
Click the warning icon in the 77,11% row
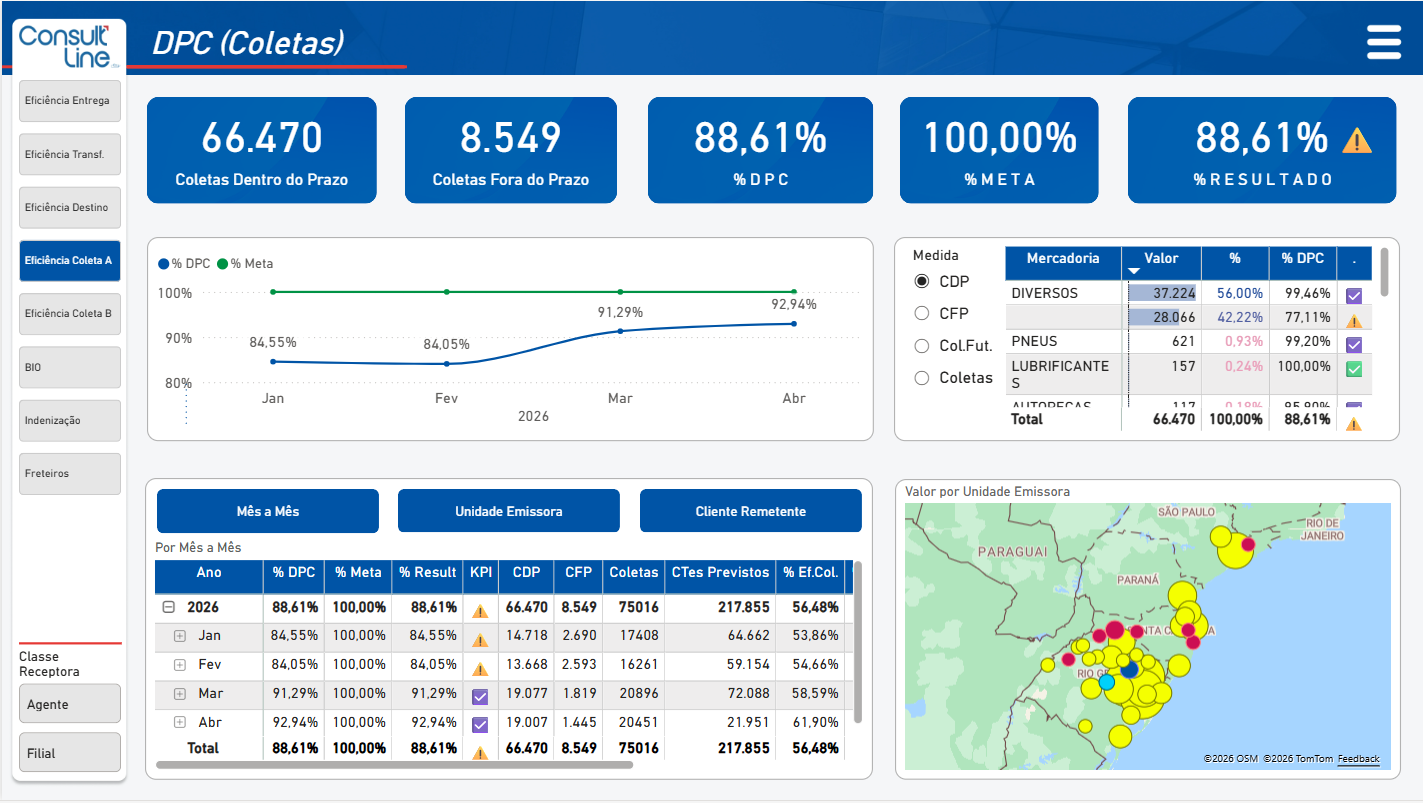(1354, 320)
